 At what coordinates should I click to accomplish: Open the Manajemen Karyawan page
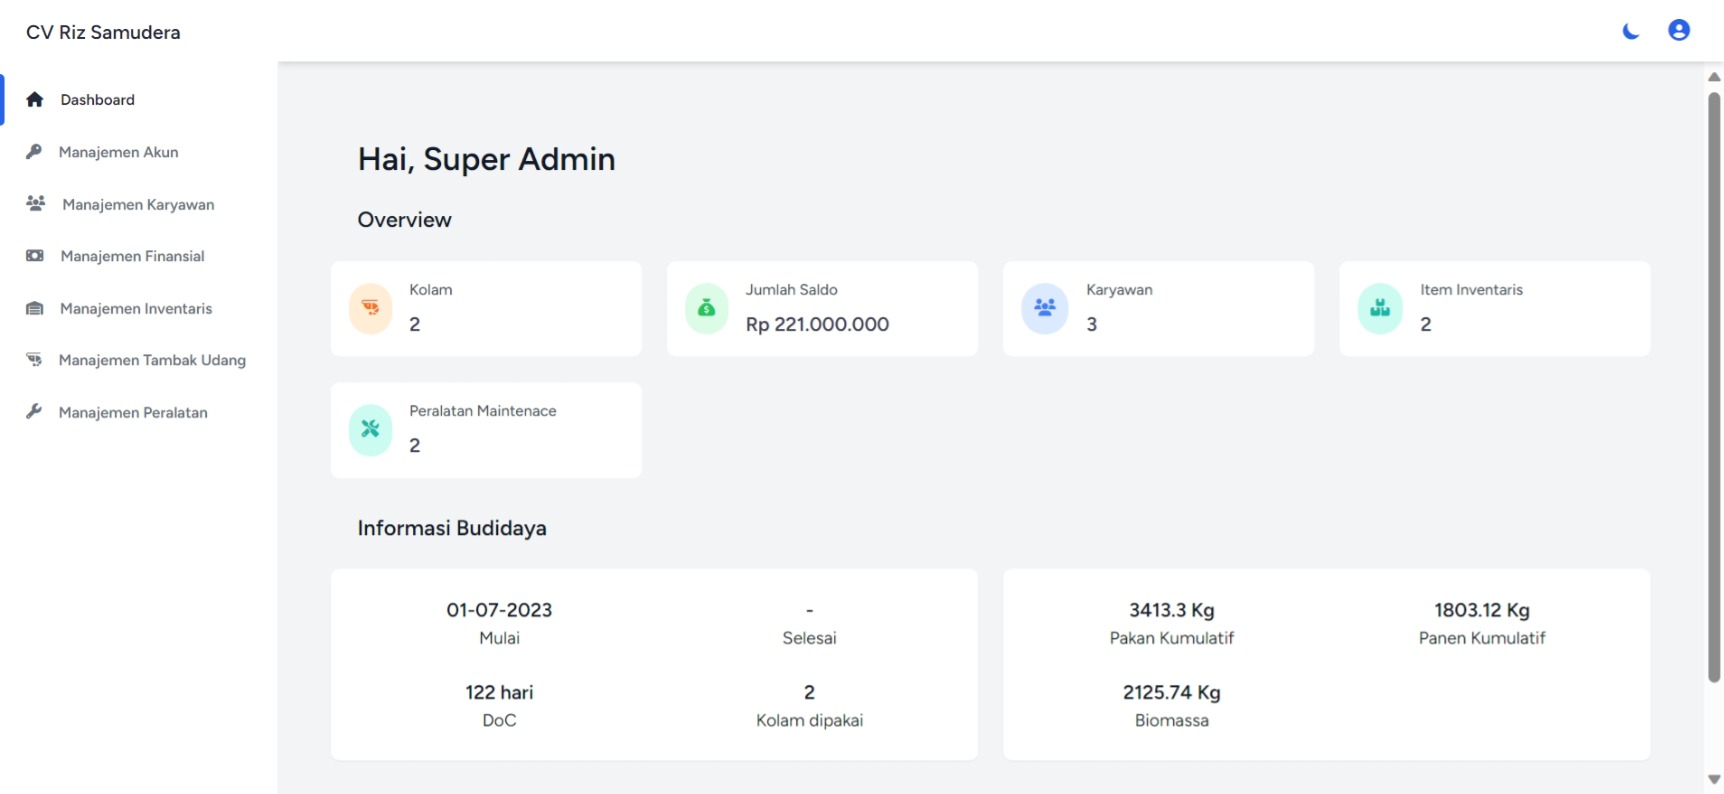139,204
